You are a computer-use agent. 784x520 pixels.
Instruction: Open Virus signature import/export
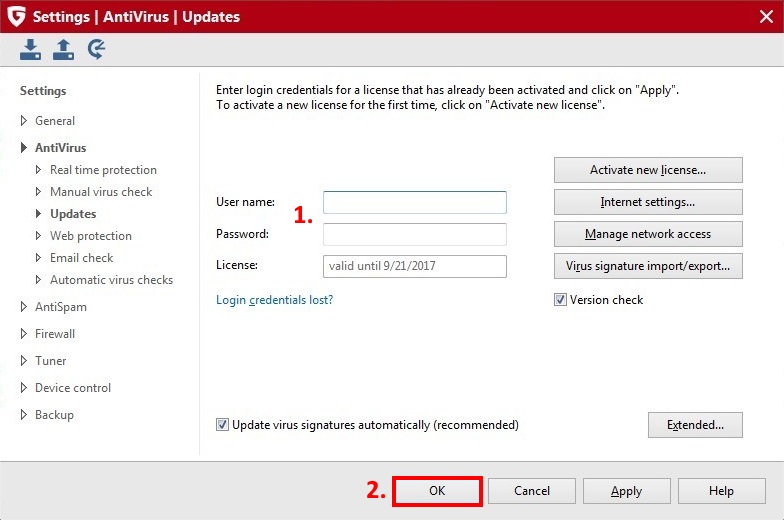pyautogui.click(x=648, y=266)
